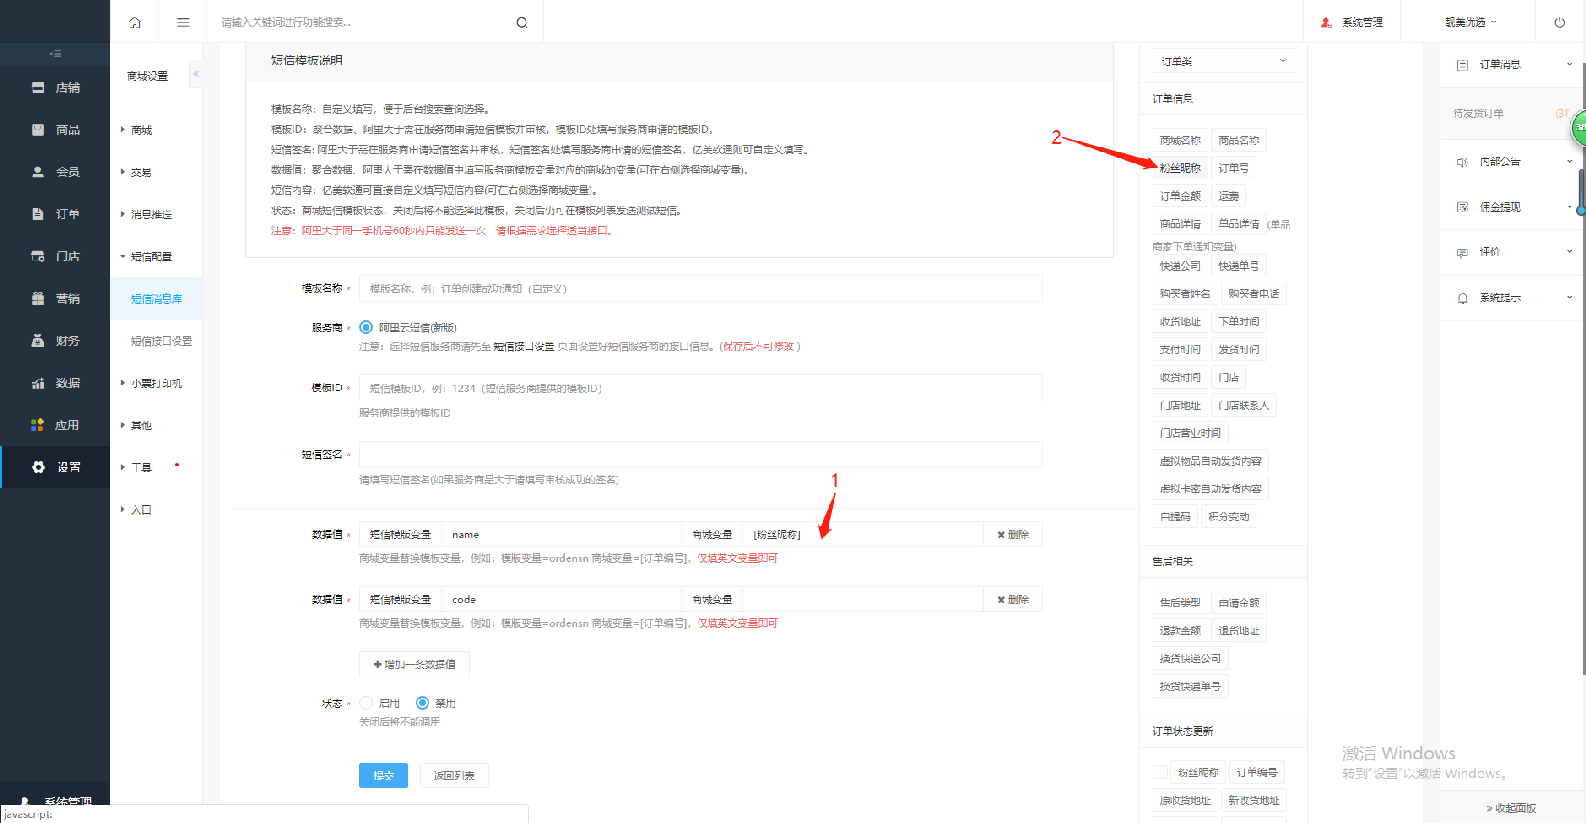The width and height of the screenshot is (1586, 823).
Task: Insert the 售后类型 variable tag
Action: click(1180, 603)
